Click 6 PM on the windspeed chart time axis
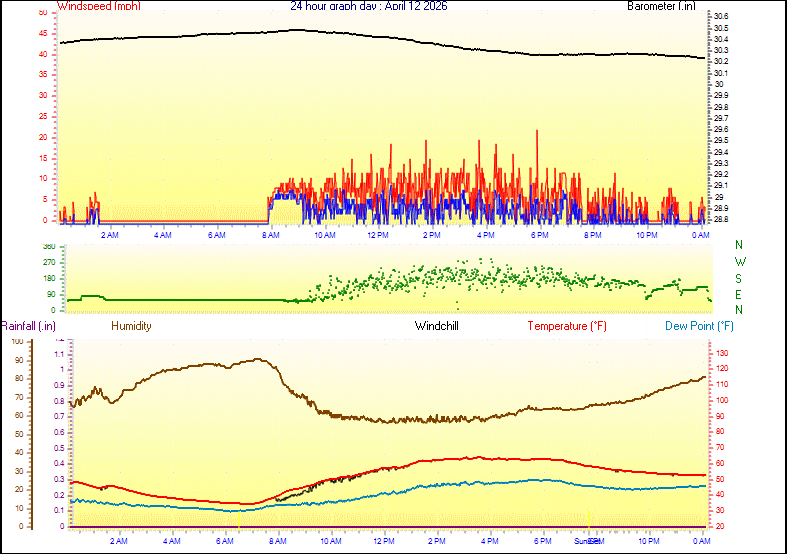Viewport: 798px width, 554px height. point(539,235)
